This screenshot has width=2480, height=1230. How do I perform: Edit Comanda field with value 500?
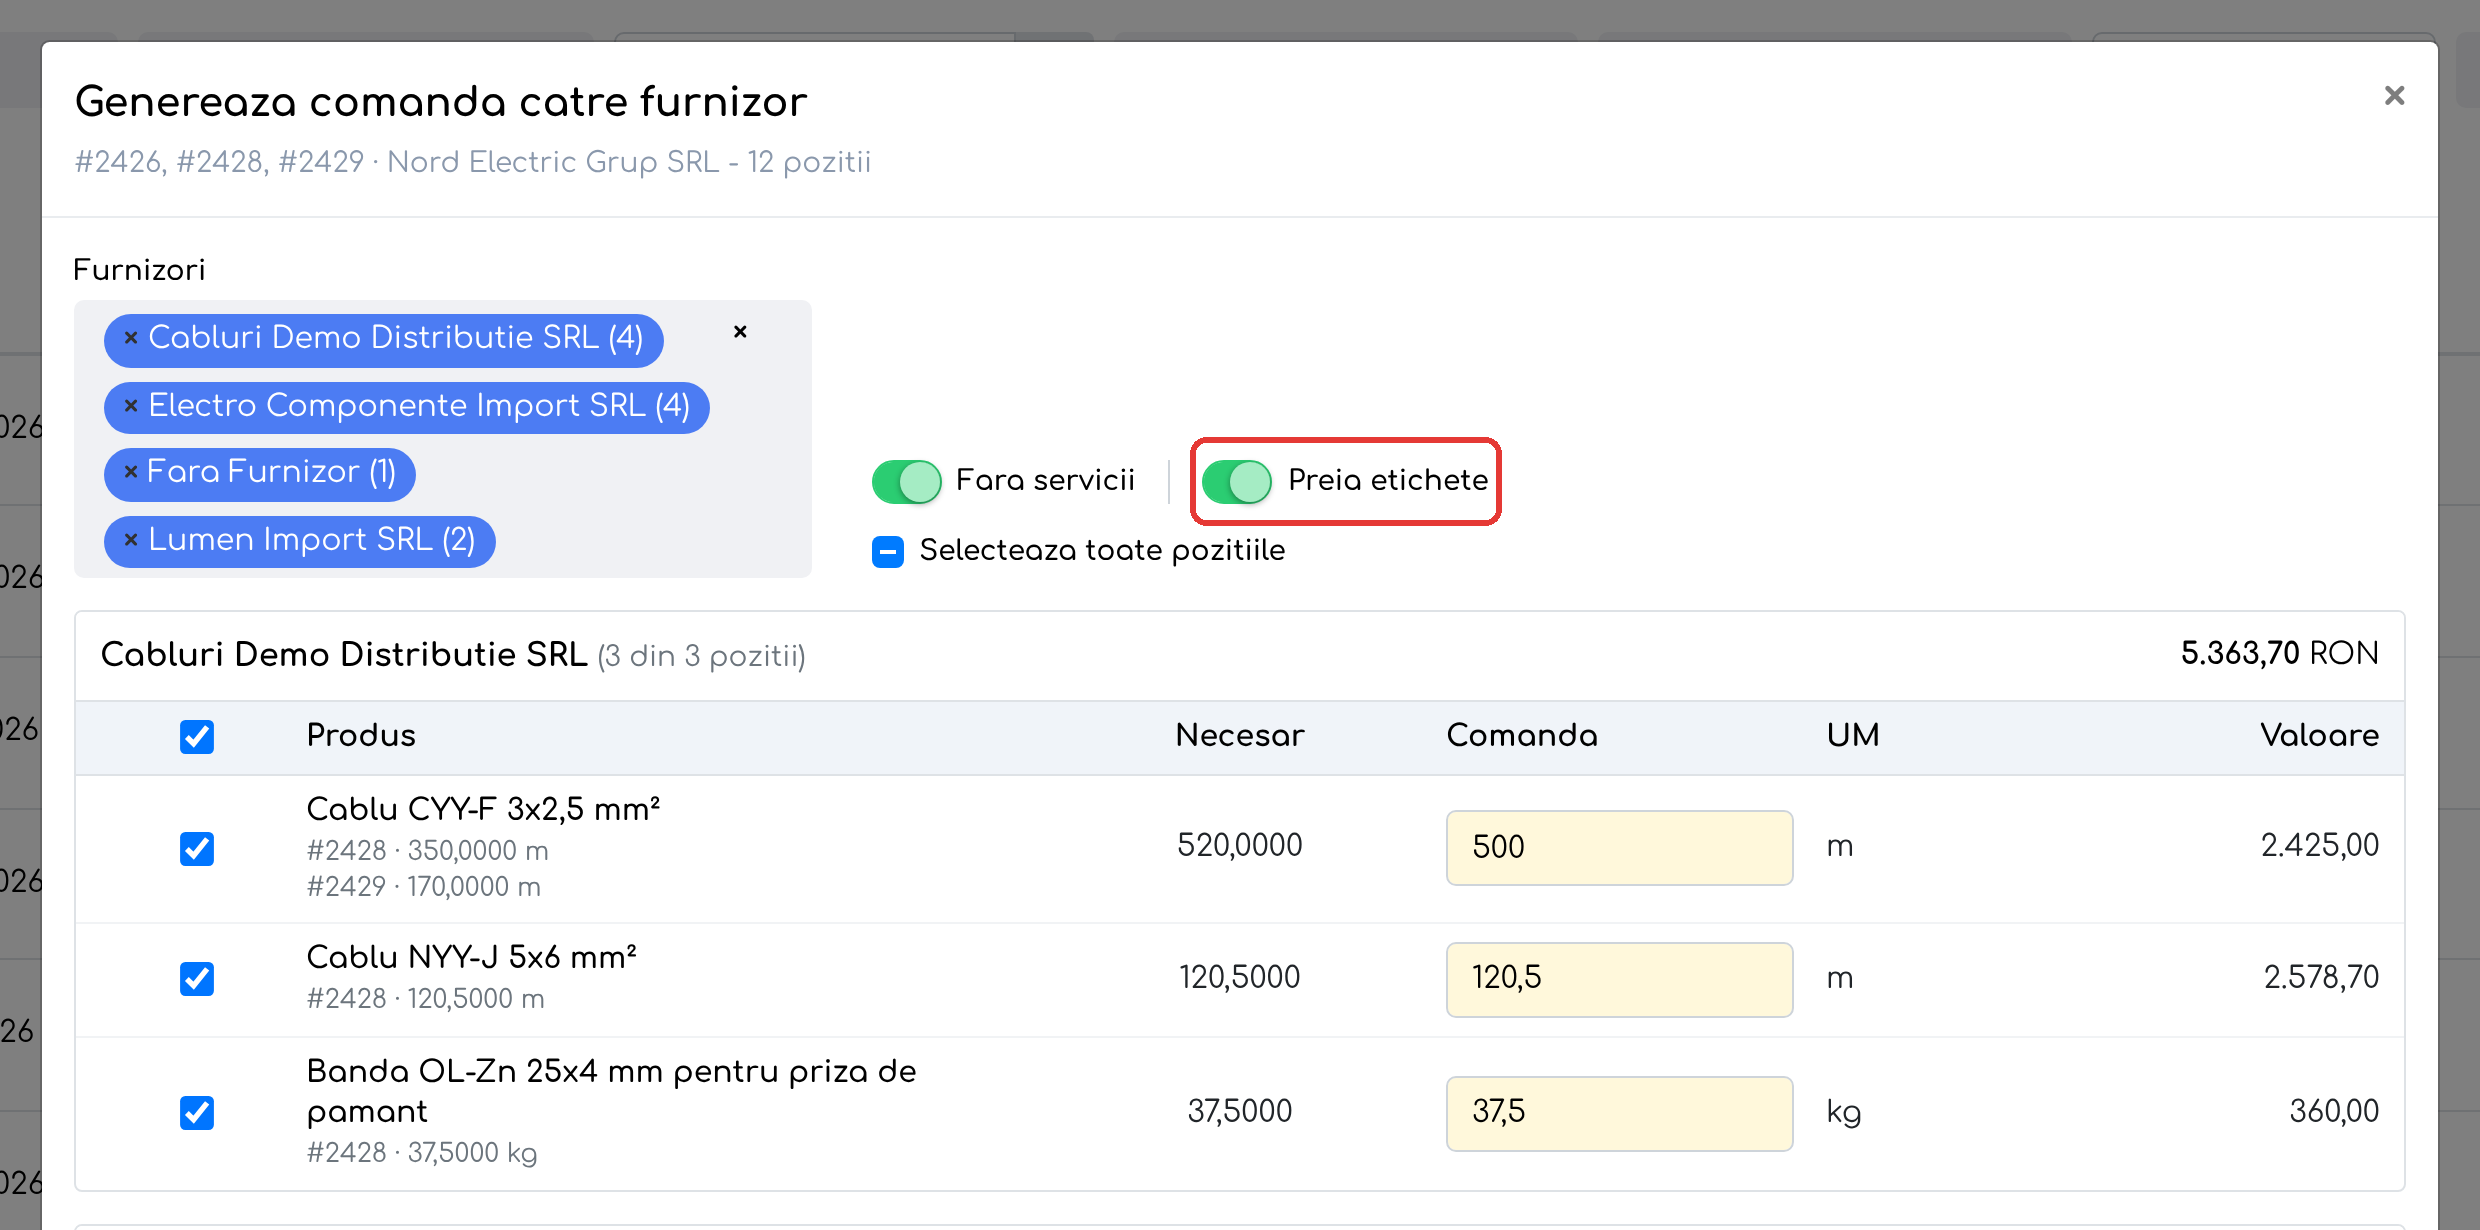[1619, 847]
